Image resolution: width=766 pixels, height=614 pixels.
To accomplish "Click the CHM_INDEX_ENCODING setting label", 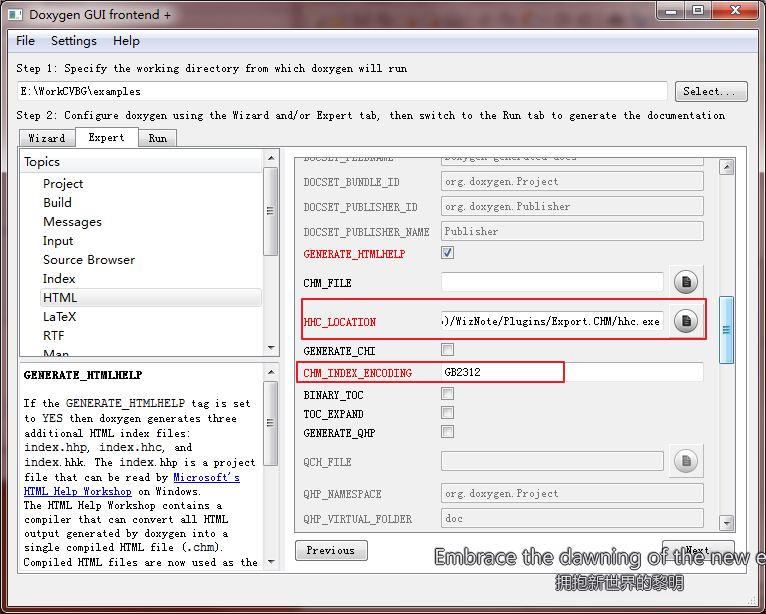I will coord(358,373).
